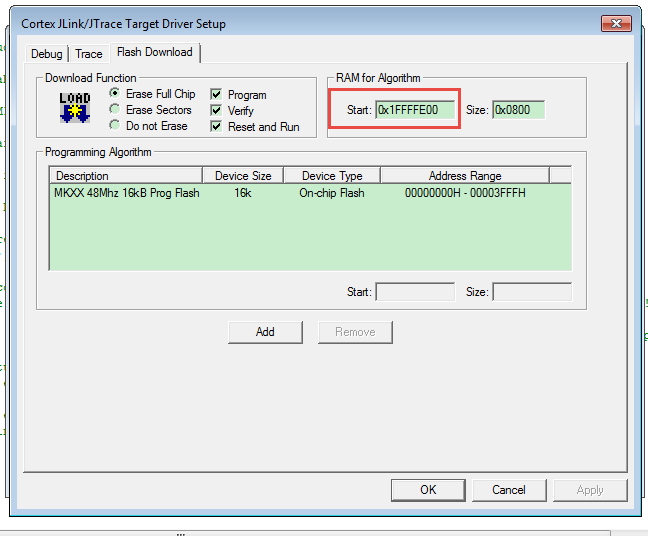Click the 16k device size cell

(243, 193)
